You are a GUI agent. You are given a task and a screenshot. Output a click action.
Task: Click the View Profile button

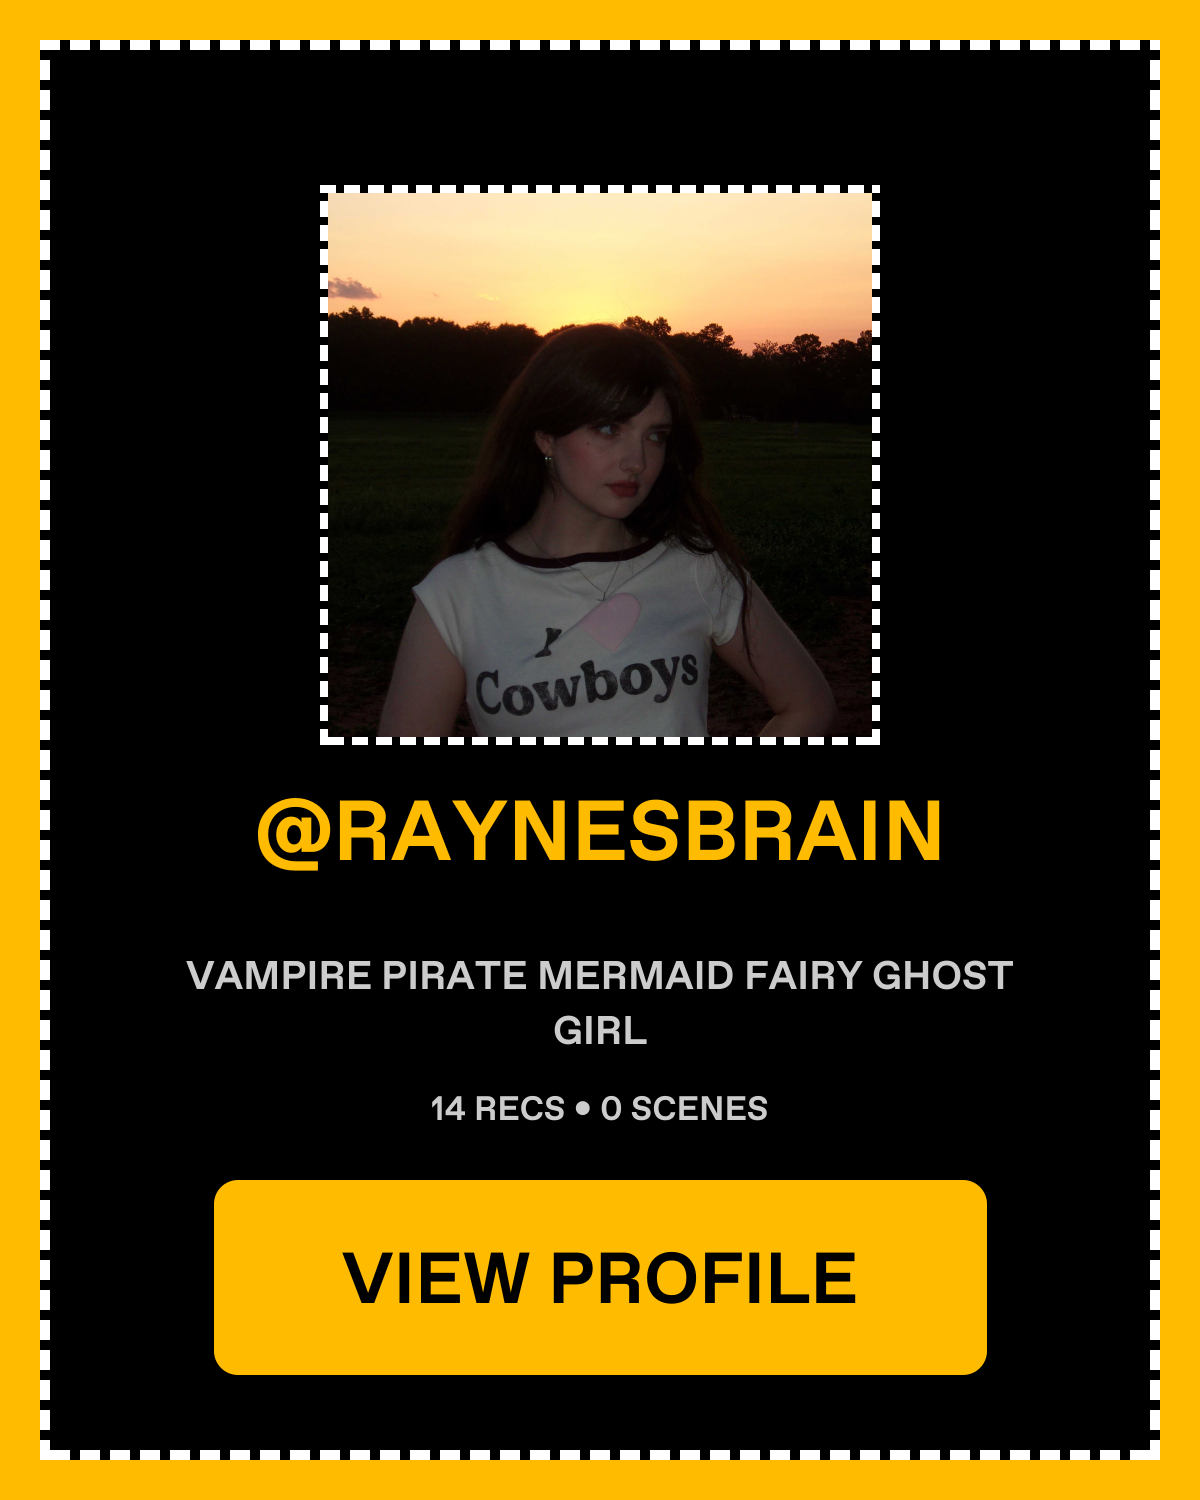tap(600, 1277)
